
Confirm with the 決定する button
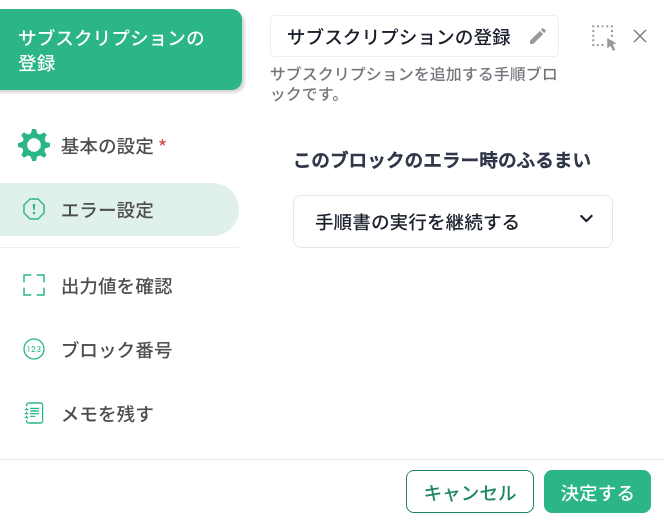click(597, 492)
